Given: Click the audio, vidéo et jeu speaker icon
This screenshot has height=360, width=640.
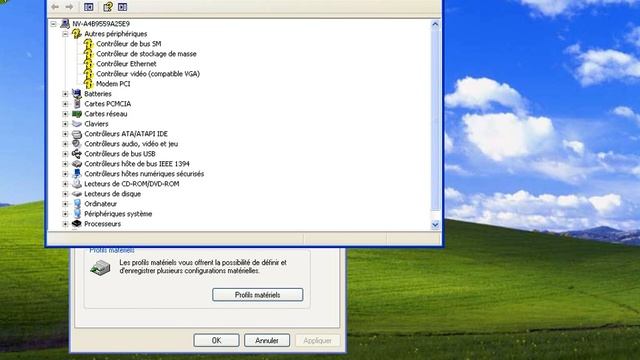Looking at the screenshot, I should [76, 144].
